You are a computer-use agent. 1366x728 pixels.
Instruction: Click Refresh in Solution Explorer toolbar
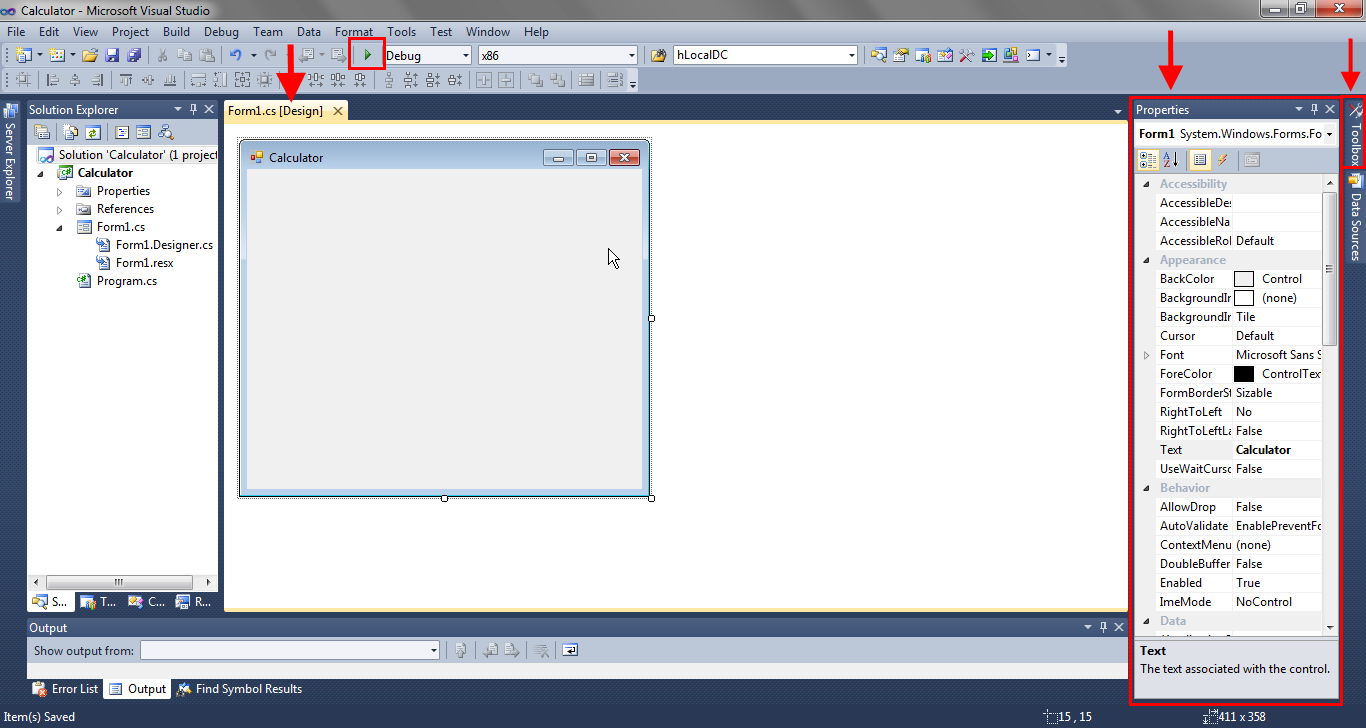point(93,131)
